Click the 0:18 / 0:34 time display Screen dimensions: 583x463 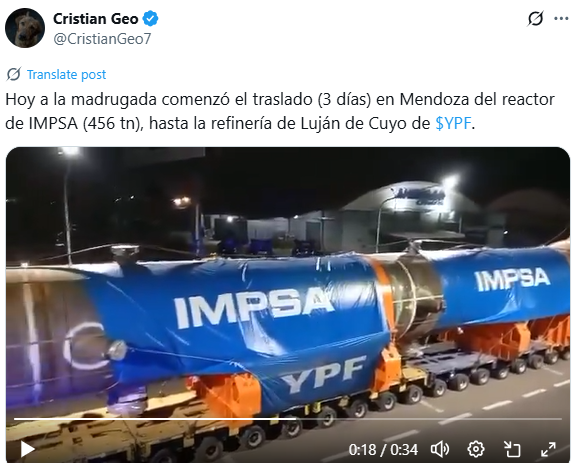tap(383, 450)
